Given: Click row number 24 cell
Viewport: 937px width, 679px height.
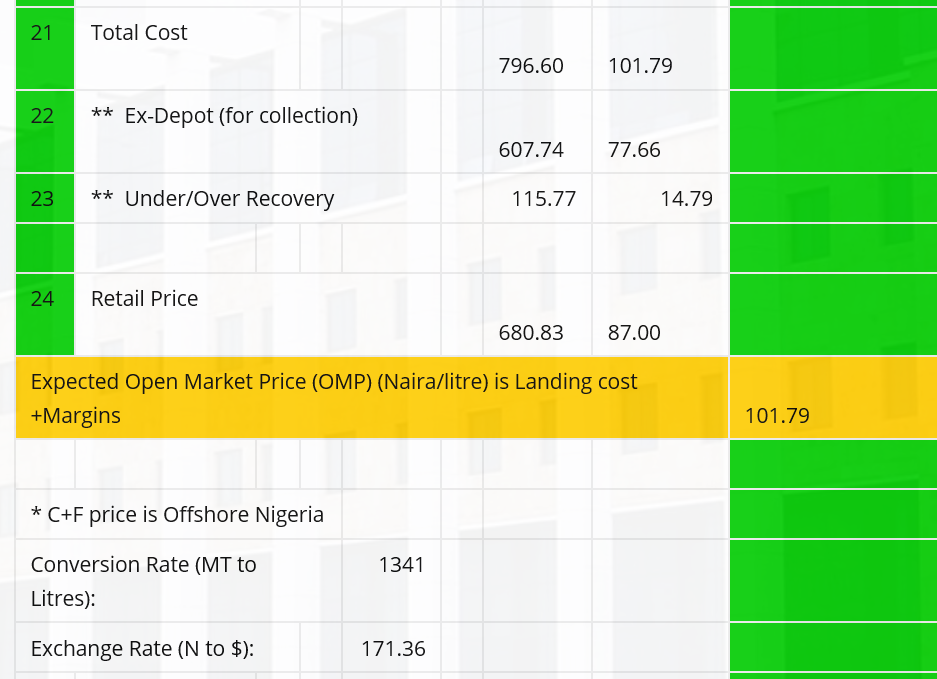Looking at the screenshot, I should pos(42,299).
